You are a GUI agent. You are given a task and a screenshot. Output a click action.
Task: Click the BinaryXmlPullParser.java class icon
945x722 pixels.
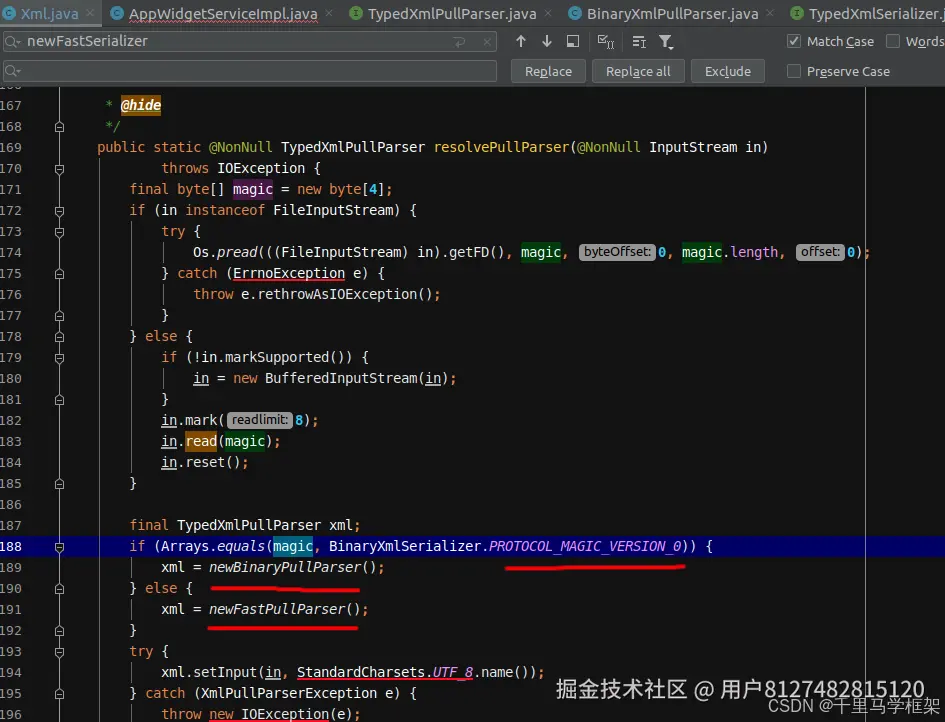575,13
